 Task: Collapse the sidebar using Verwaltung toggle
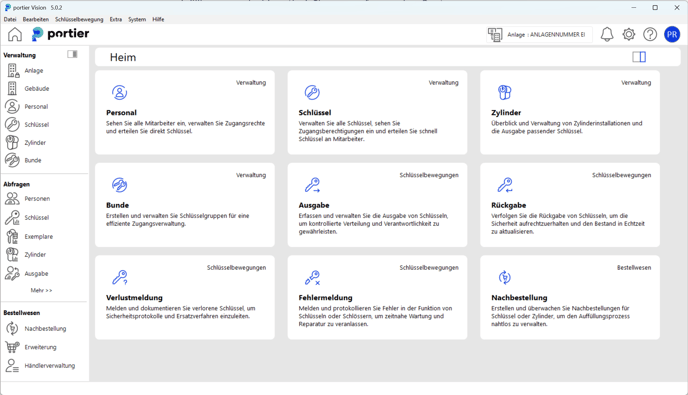72,54
